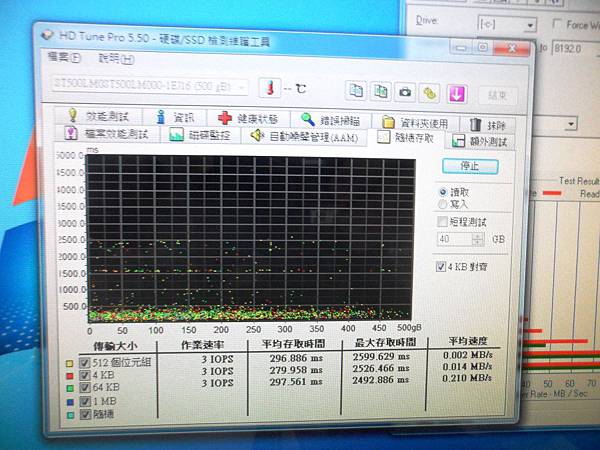600x450 pixels.
Task: Click the short stroke GB spinner arrows
Action: [x=478, y=240]
